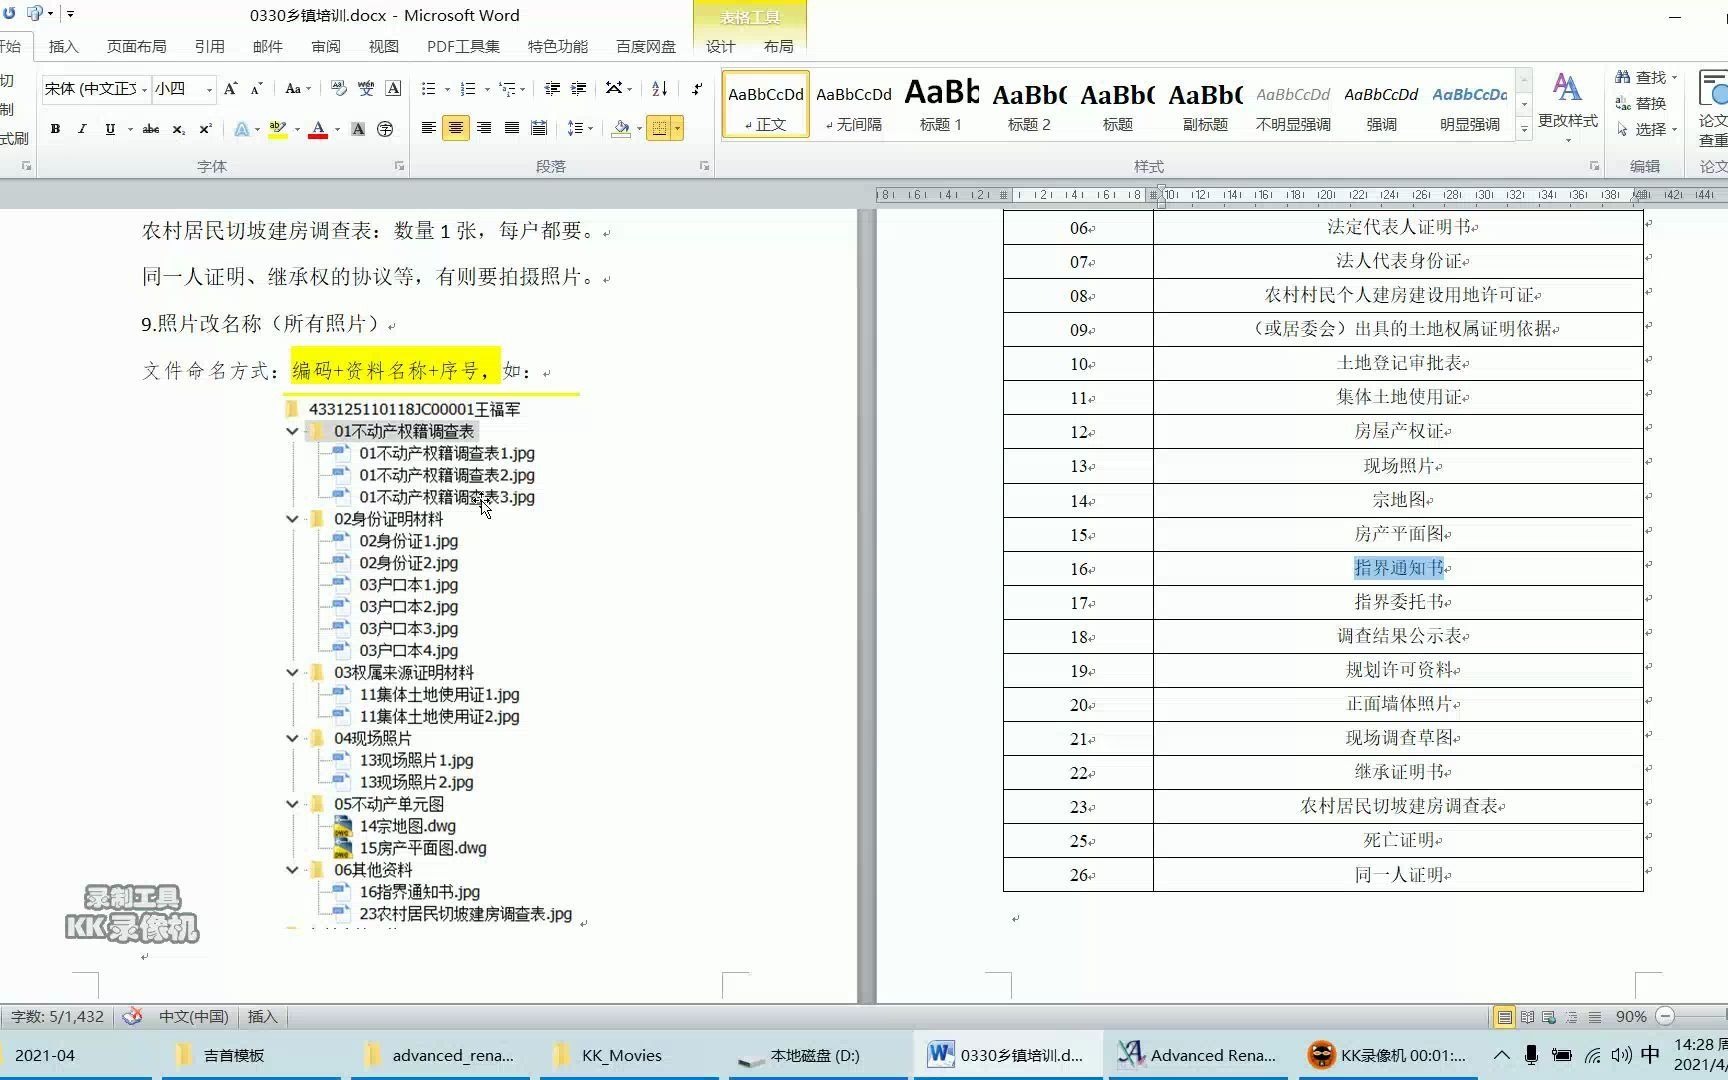Open the font name dropdown
This screenshot has width=1728, height=1080.
[x=144, y=89]
